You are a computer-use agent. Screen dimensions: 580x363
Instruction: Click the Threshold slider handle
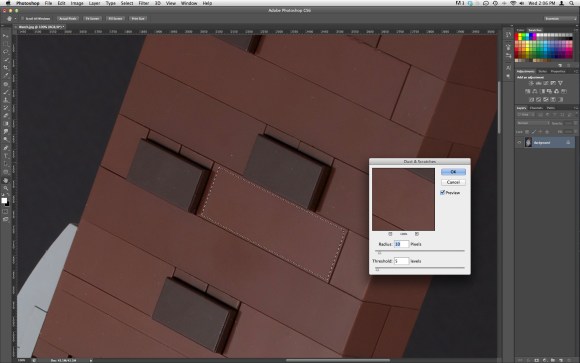point(377,269)
